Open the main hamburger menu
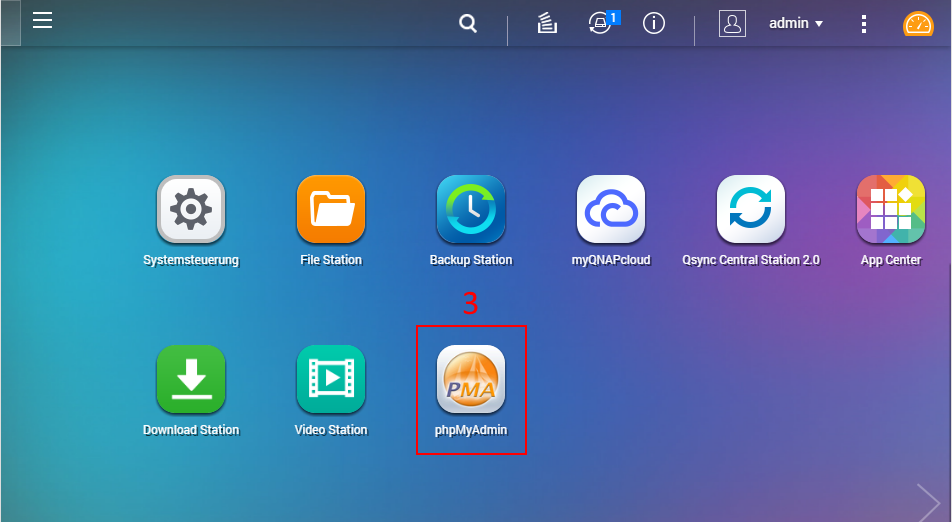This screenshot has height=522, width=952. (x=42, y=21)
